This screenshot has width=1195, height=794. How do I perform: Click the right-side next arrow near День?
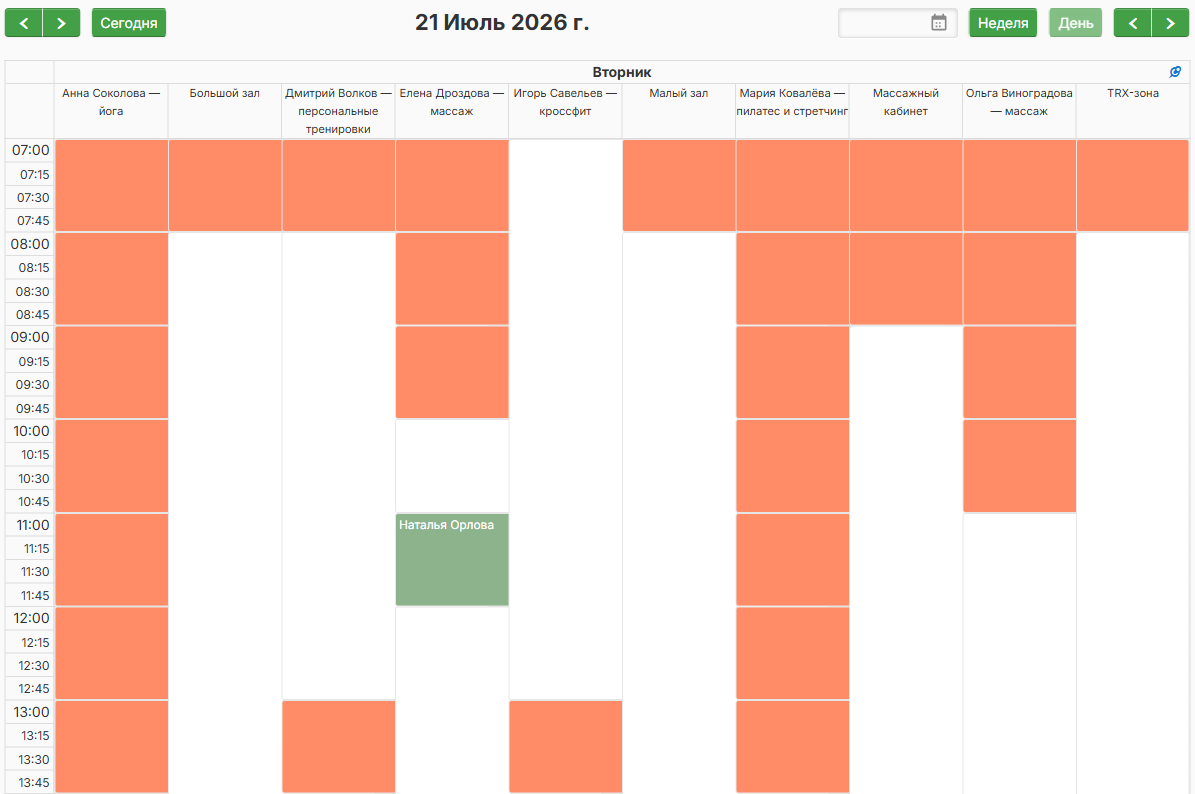tap(1171, 23)
